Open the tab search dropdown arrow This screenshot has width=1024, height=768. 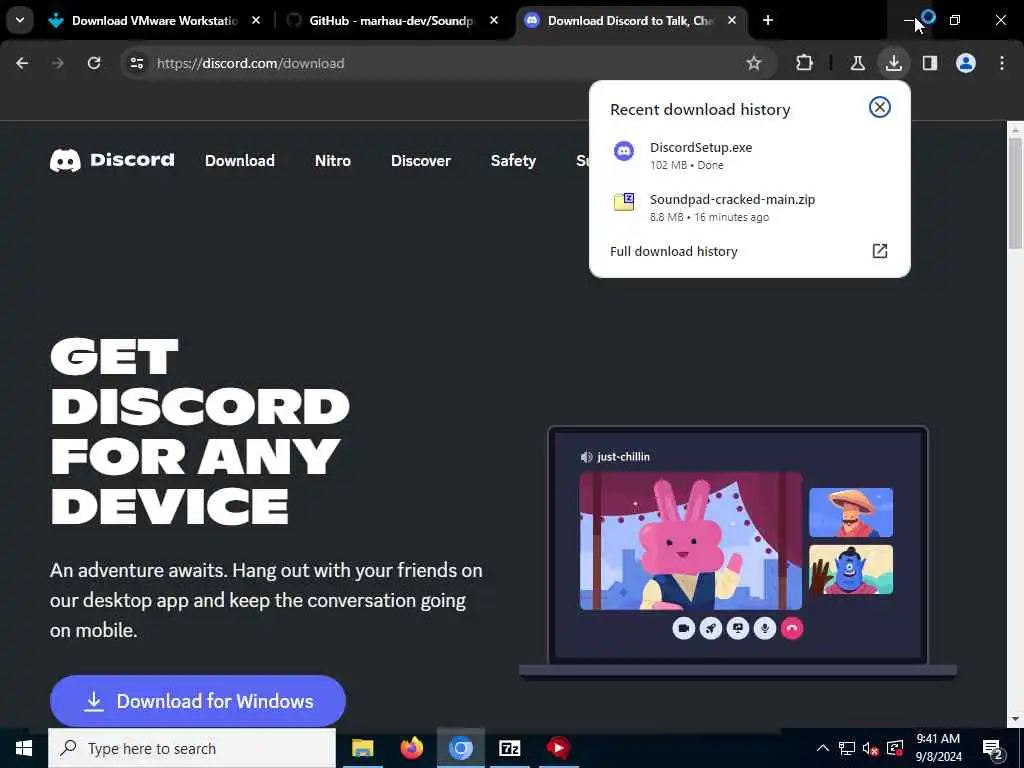[20, 20]
